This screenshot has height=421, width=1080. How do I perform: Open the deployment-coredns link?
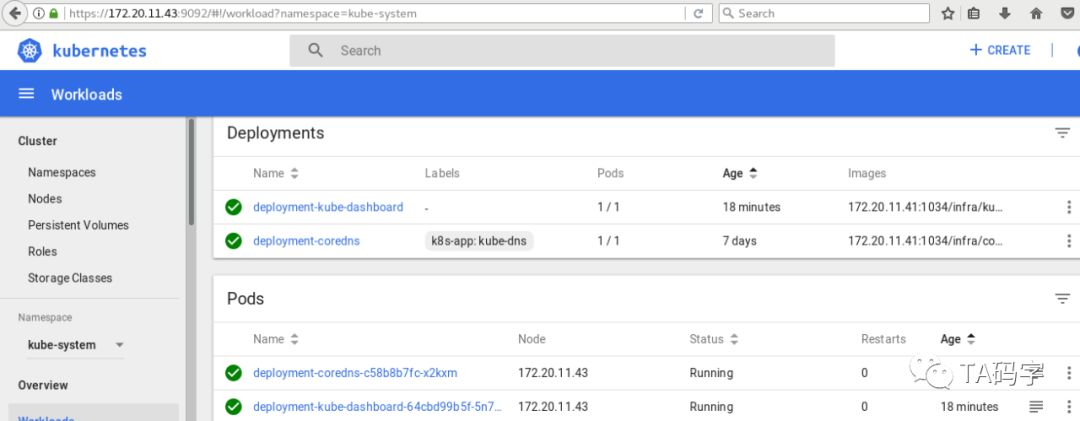pyautogui.click(x=306, y=241)
